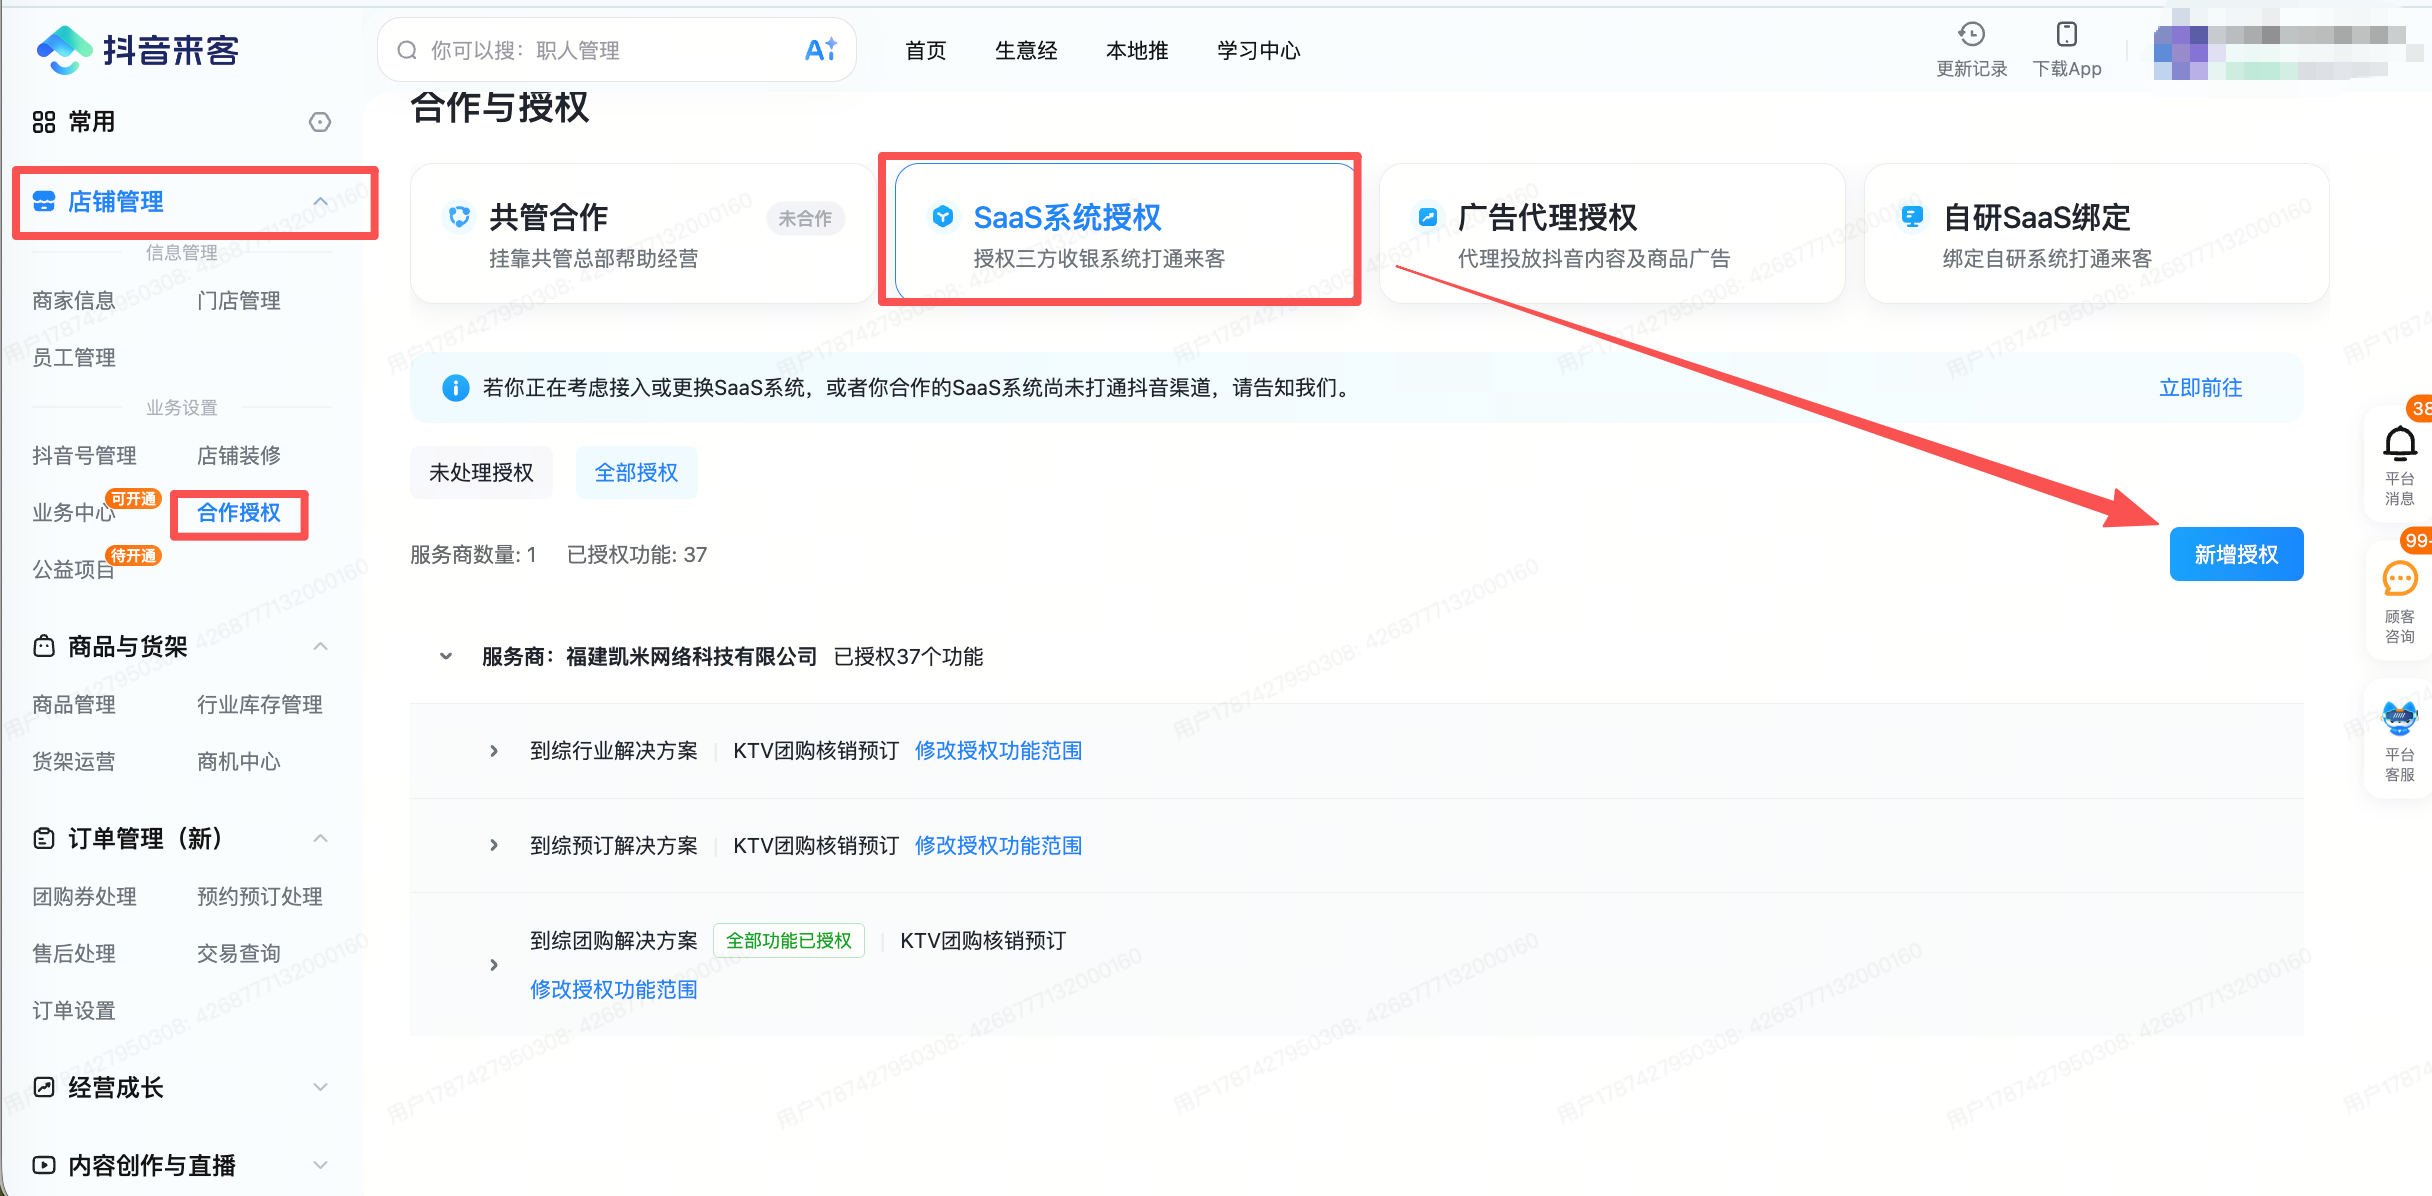Click the blue info icon in notice banner

[x=455, y=388]
